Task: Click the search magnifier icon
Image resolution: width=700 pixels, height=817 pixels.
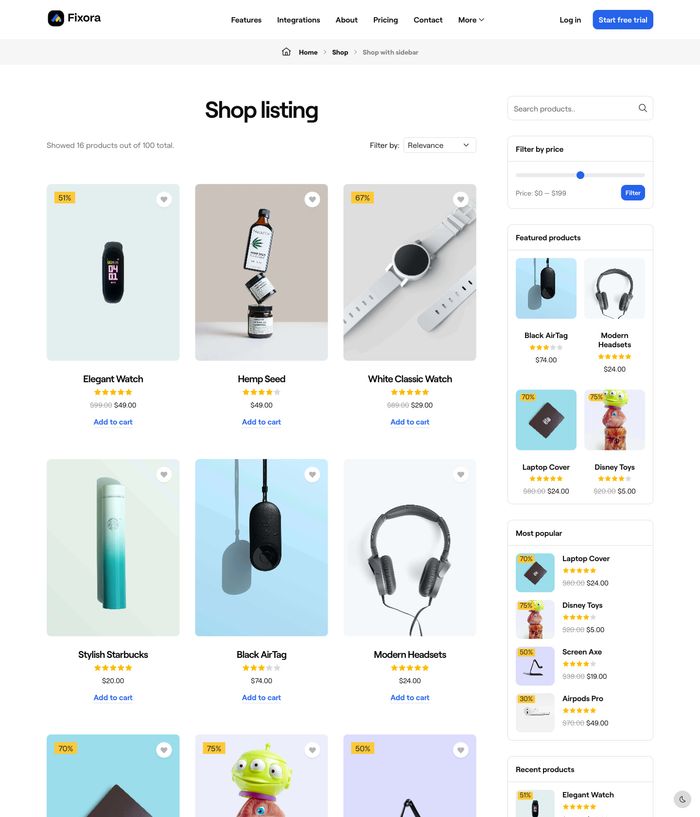Action: pyautogui.click(x=643, y=108)
